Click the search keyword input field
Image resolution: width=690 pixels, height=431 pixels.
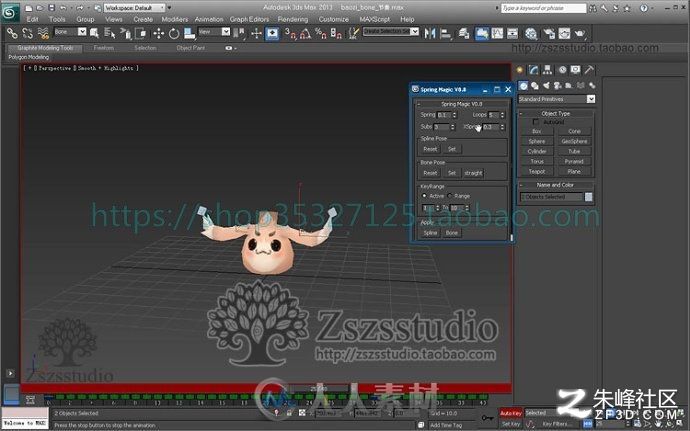pyautogui.click(x=544, y=8)
